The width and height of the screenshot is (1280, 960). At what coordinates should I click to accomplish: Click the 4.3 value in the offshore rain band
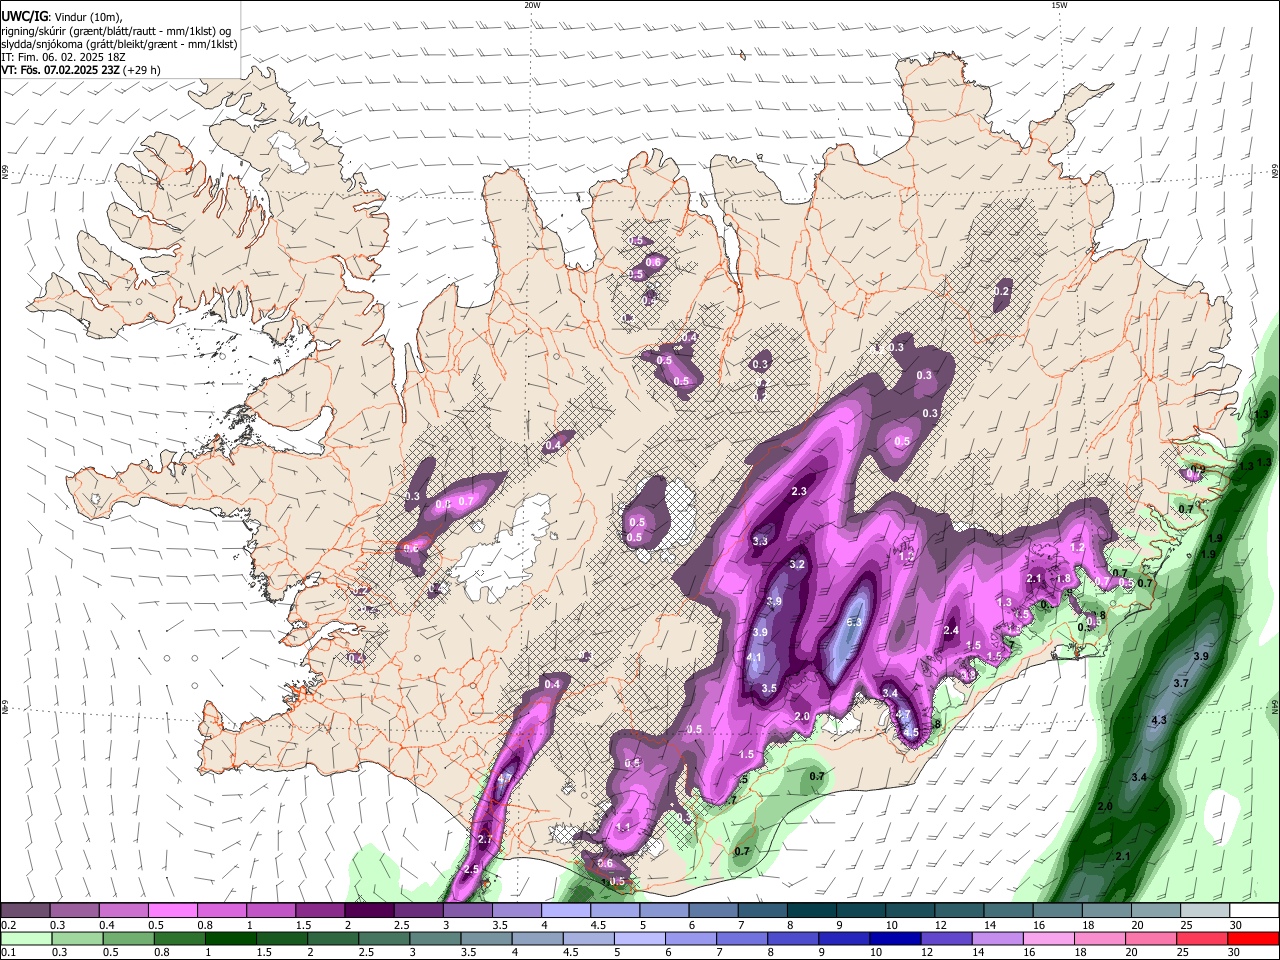click(1160, 720)
